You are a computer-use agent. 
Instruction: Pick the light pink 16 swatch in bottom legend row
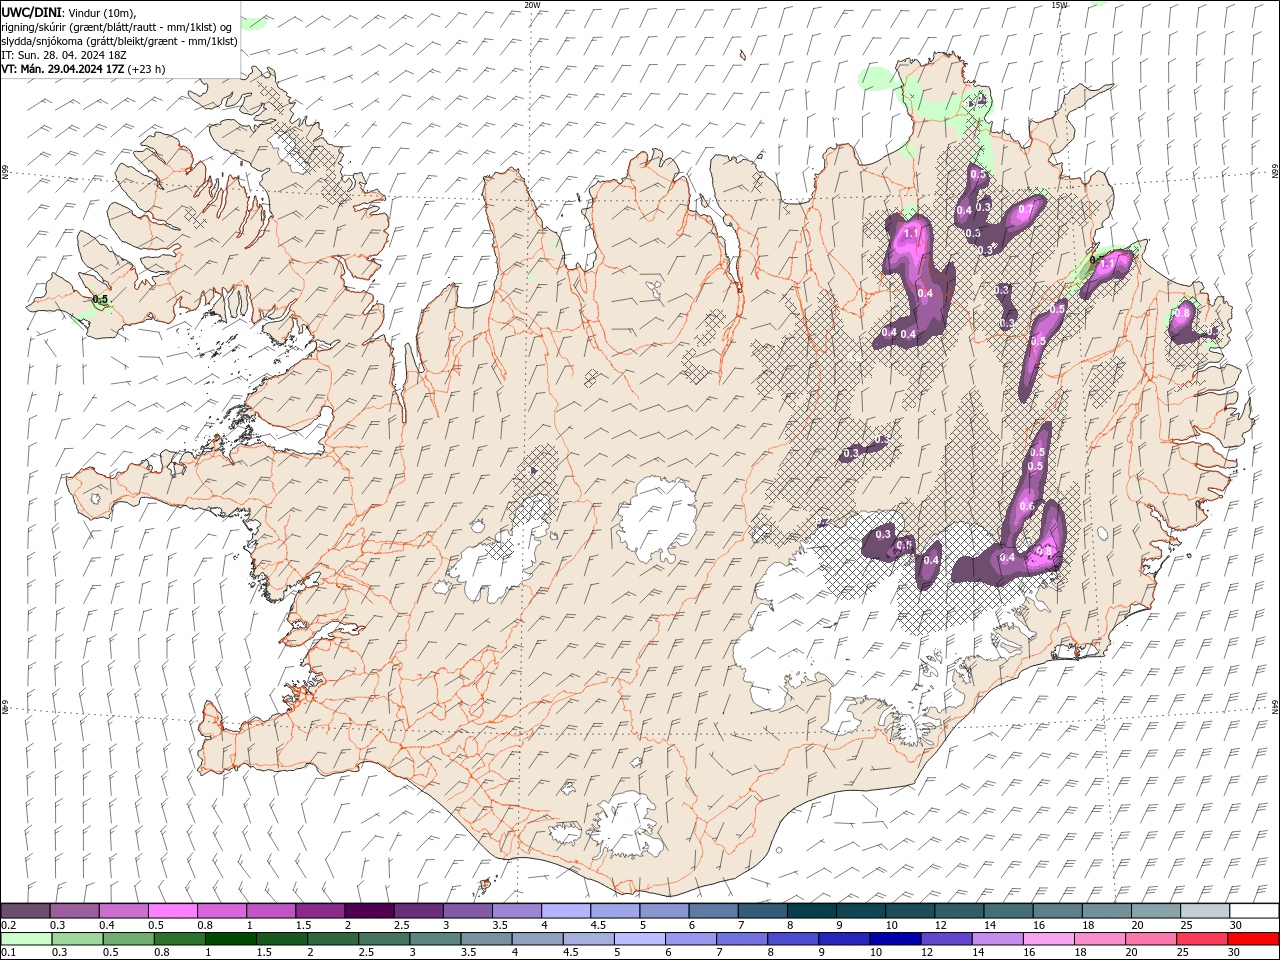point(1049,939)
